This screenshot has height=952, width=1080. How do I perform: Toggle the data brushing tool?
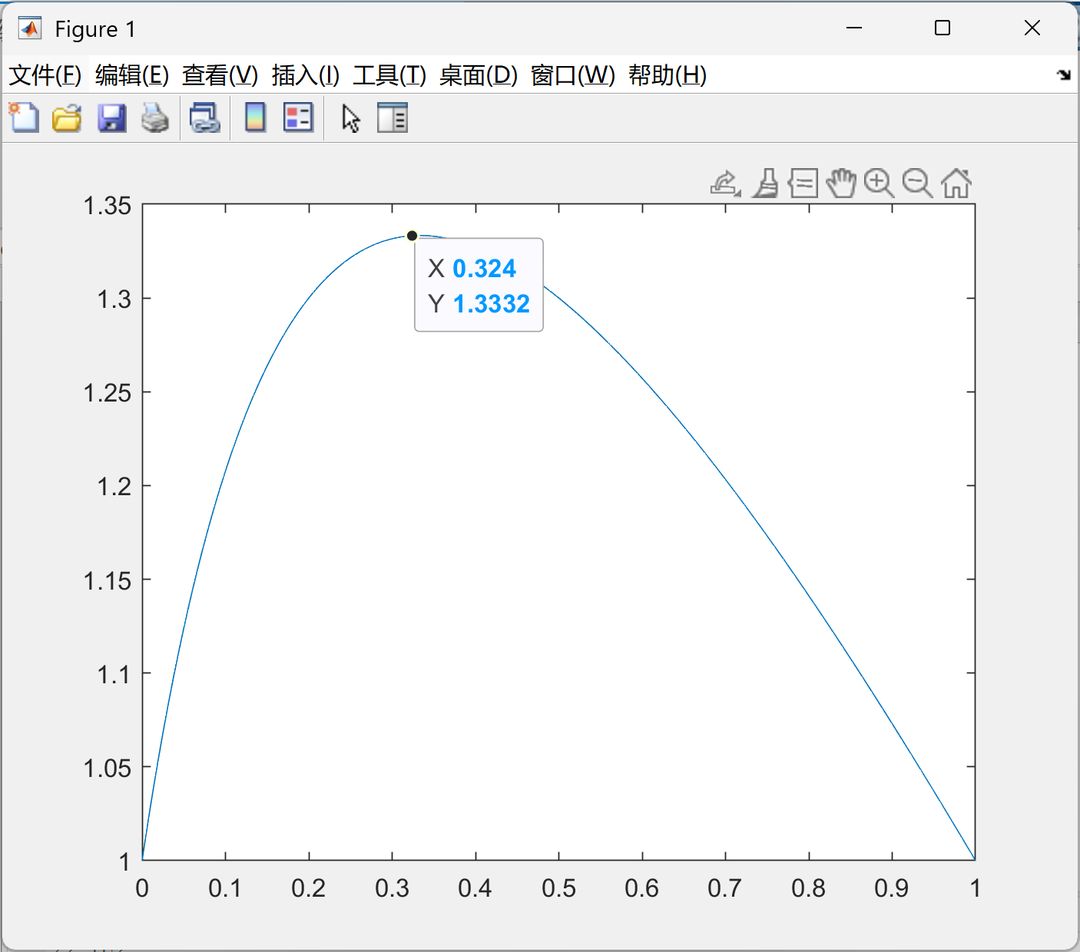tap(765, 184)
